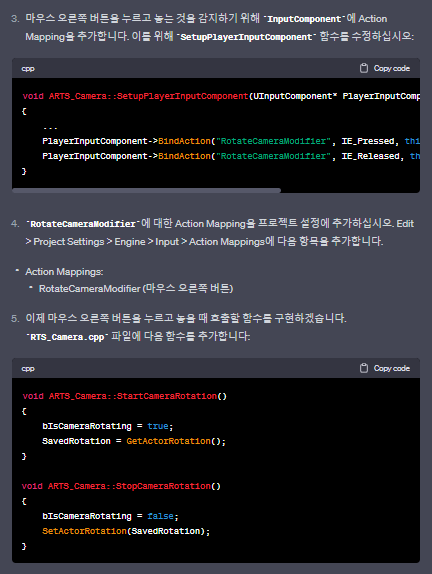Click the inline code 'InputComponent' in step 3
The height and width of the screenshot is (574, 432).
coord(304,19)
